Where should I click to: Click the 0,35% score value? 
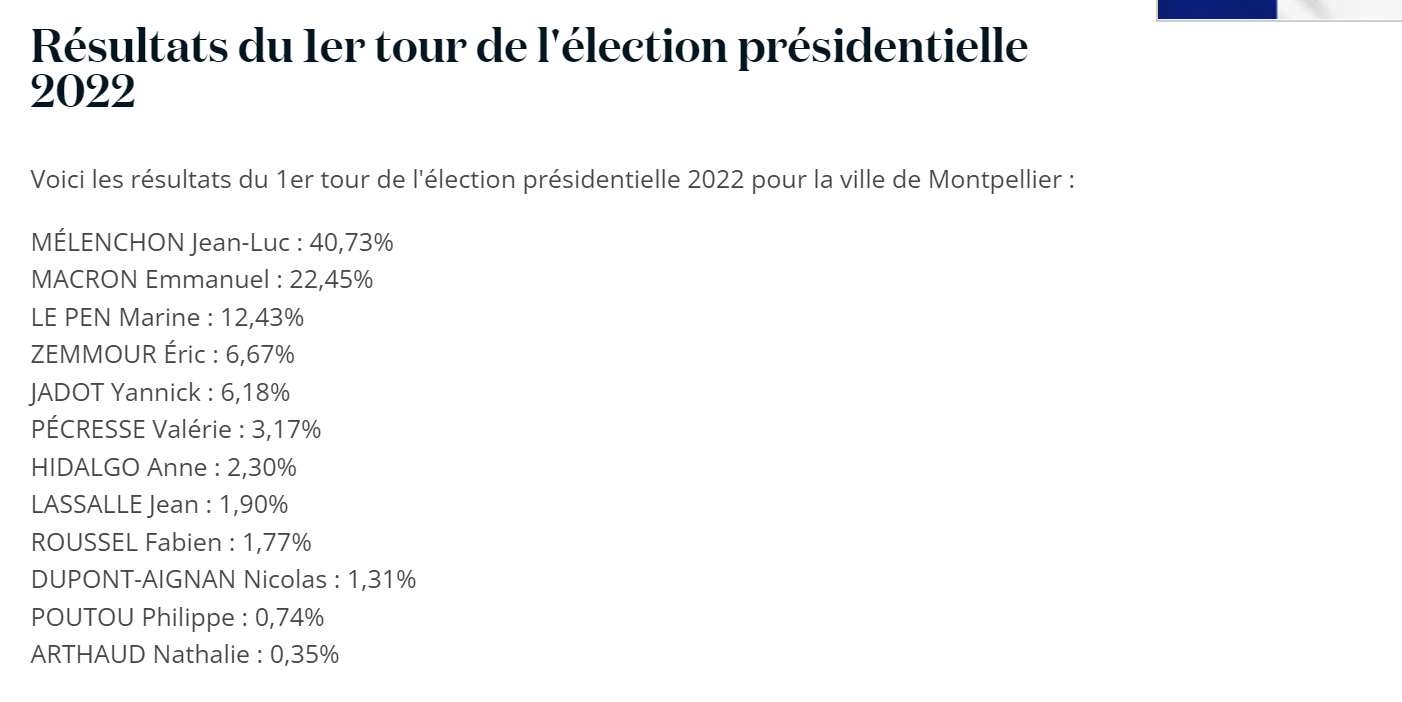pos(304,655)
